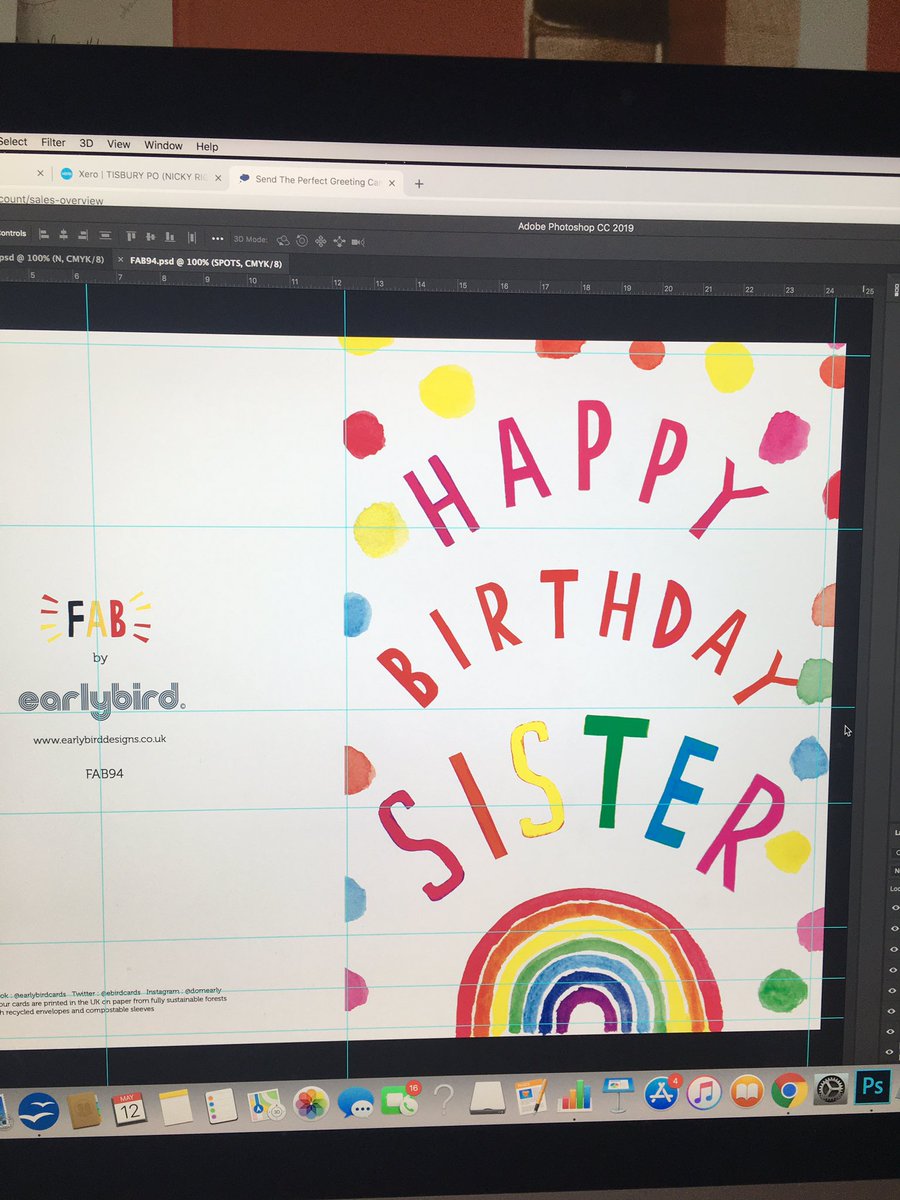Image resolution: width=900 pixels, height=1200 pixels.
Task: Close the FAB94.psd document tab
Action: click(x=121, y=260)
